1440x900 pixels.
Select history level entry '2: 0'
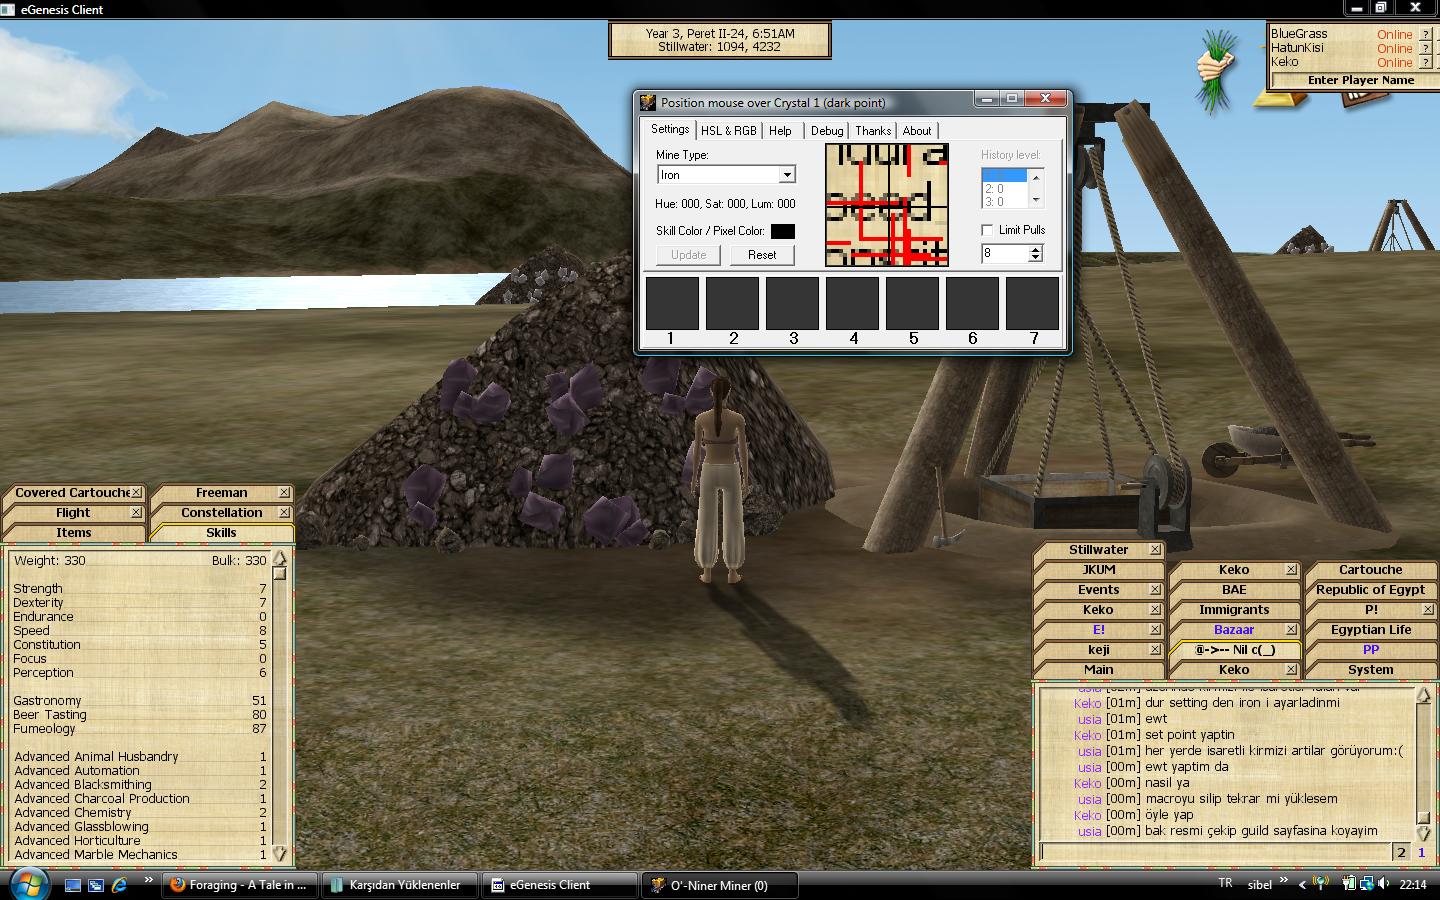coord(1004,188)
